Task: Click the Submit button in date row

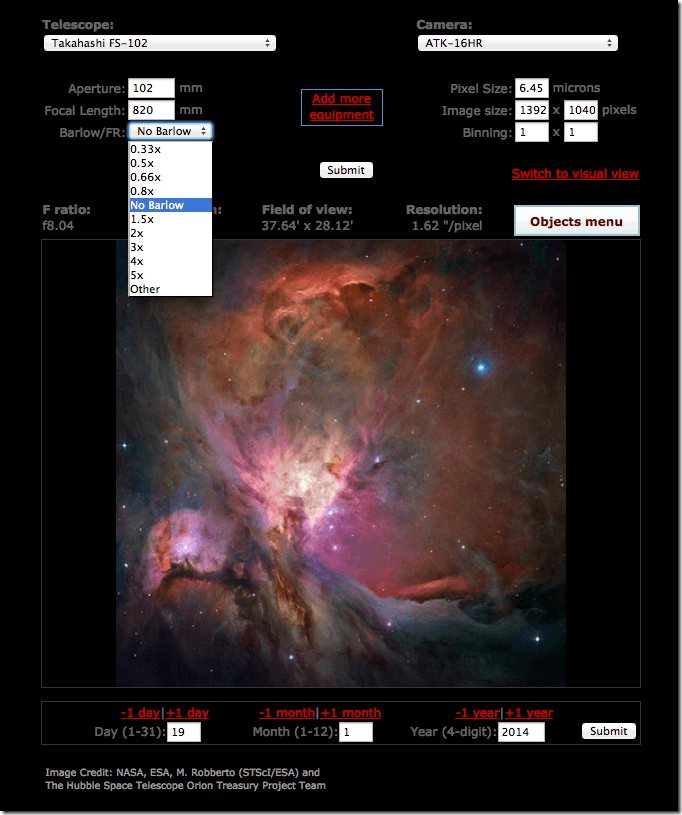Action: coord(609,731)
